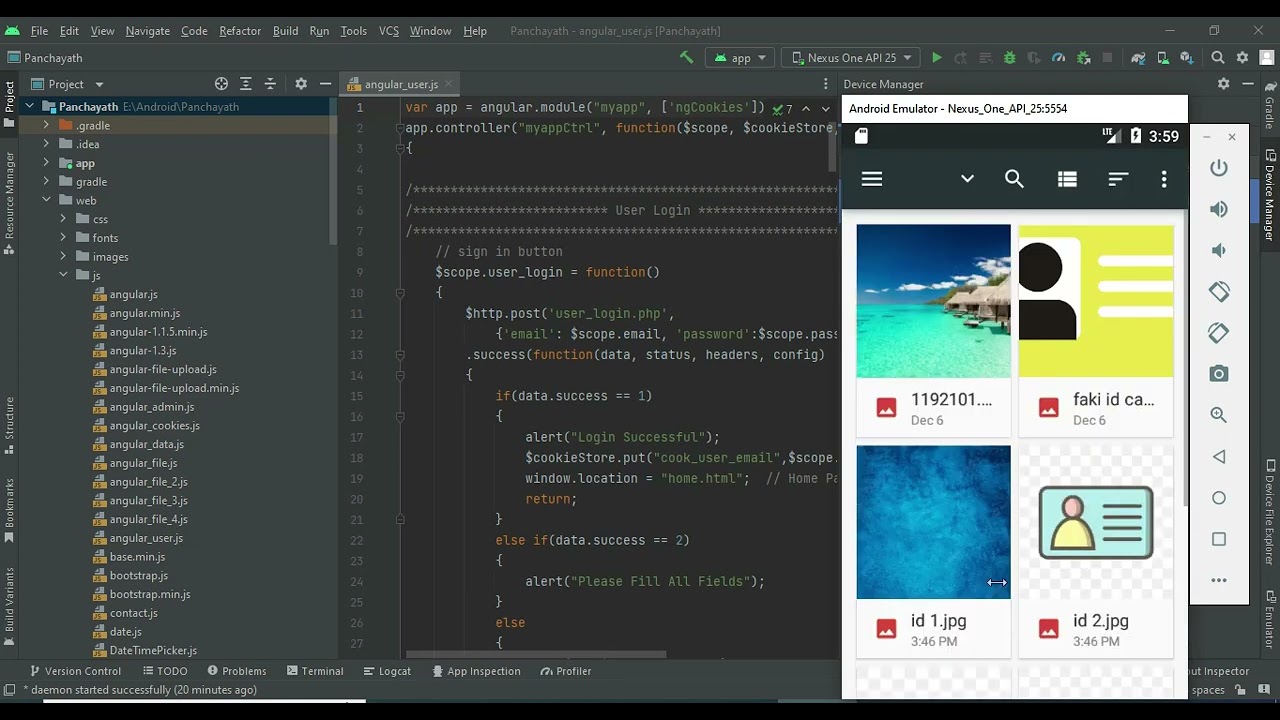Screen dimensions: 1280x720
Task: Collapse the Panchayath root folder
Action: (30, 107)
